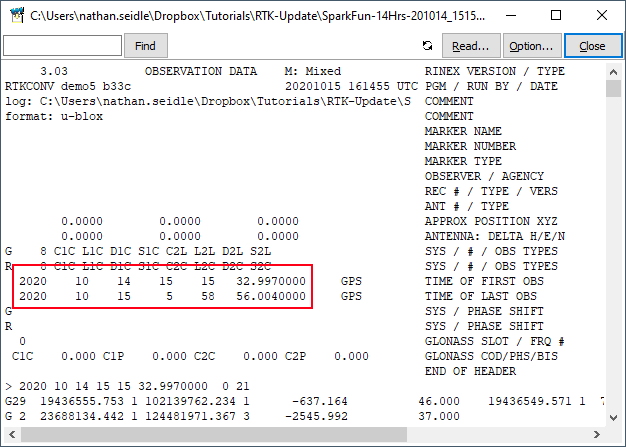The height and width of the screenshot is (447, 626).
Task: Click 'TIME OF LAST OBS' label
Action: [481, 297]
